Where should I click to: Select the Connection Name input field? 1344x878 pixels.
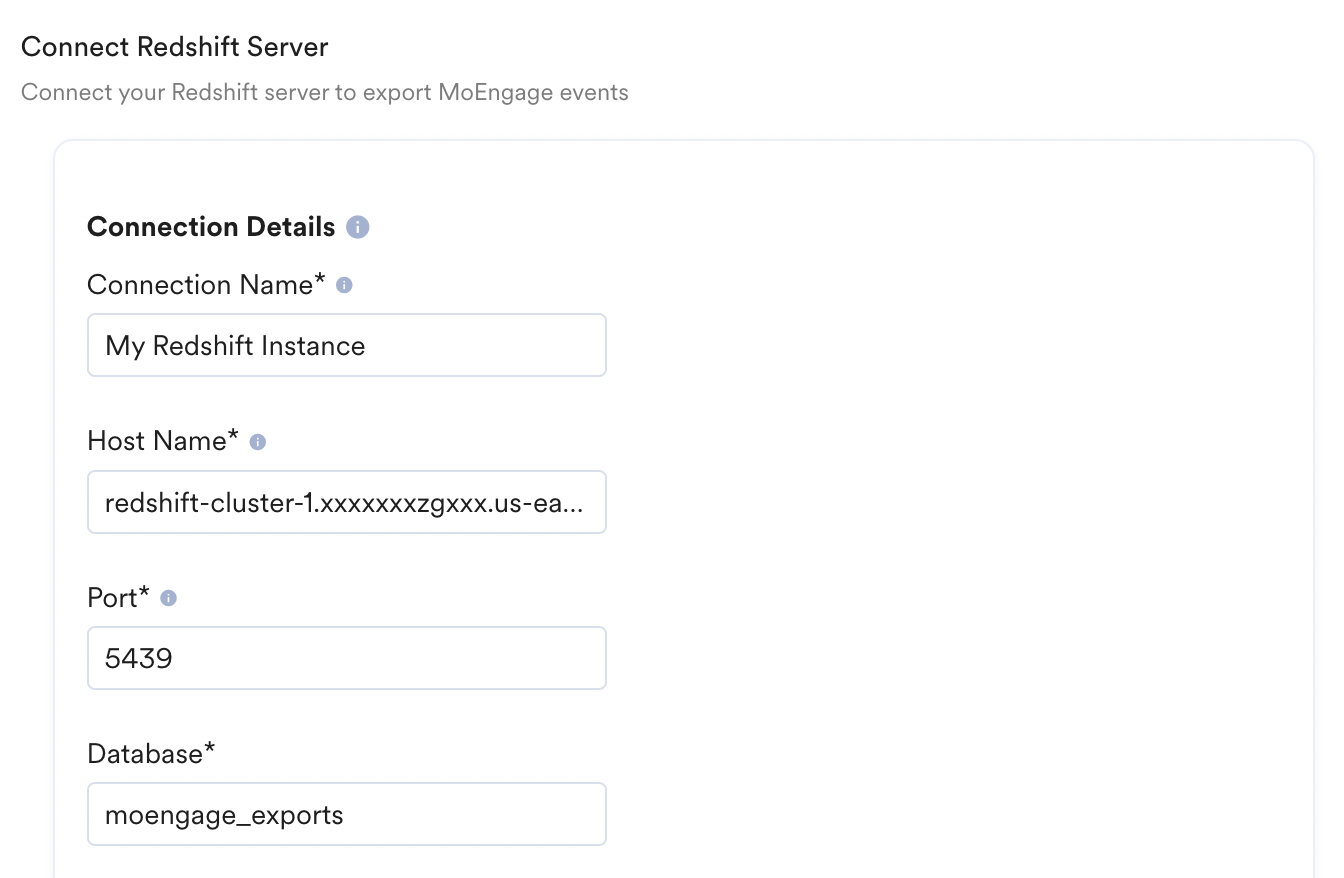pyautogui.click(x=346, y=345)
